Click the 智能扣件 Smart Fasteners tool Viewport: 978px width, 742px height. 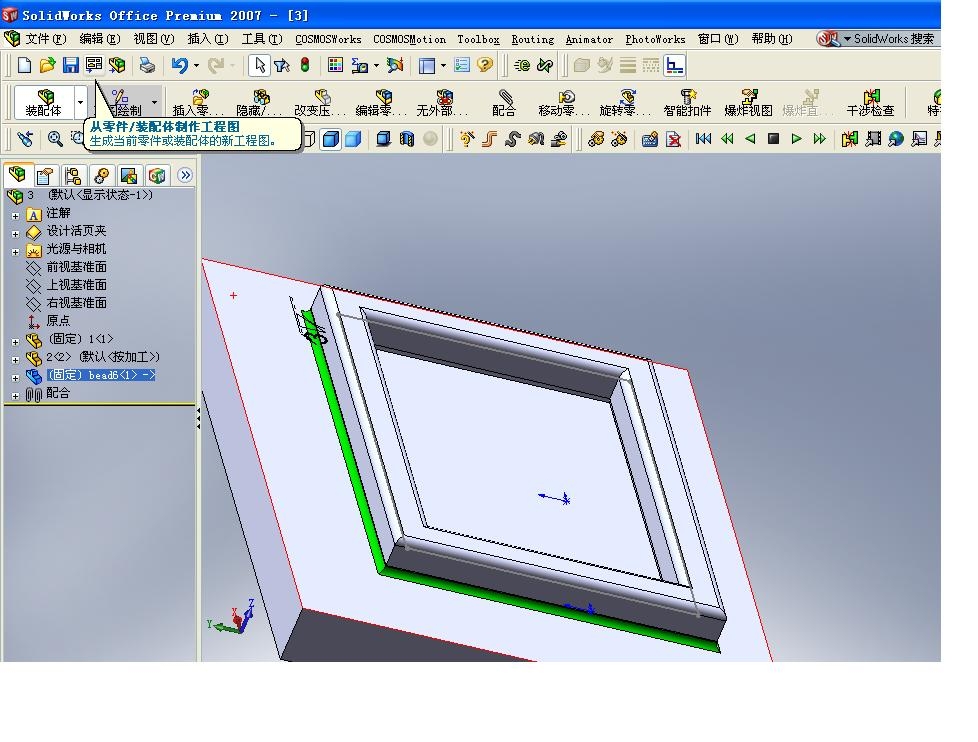[687, 102]
